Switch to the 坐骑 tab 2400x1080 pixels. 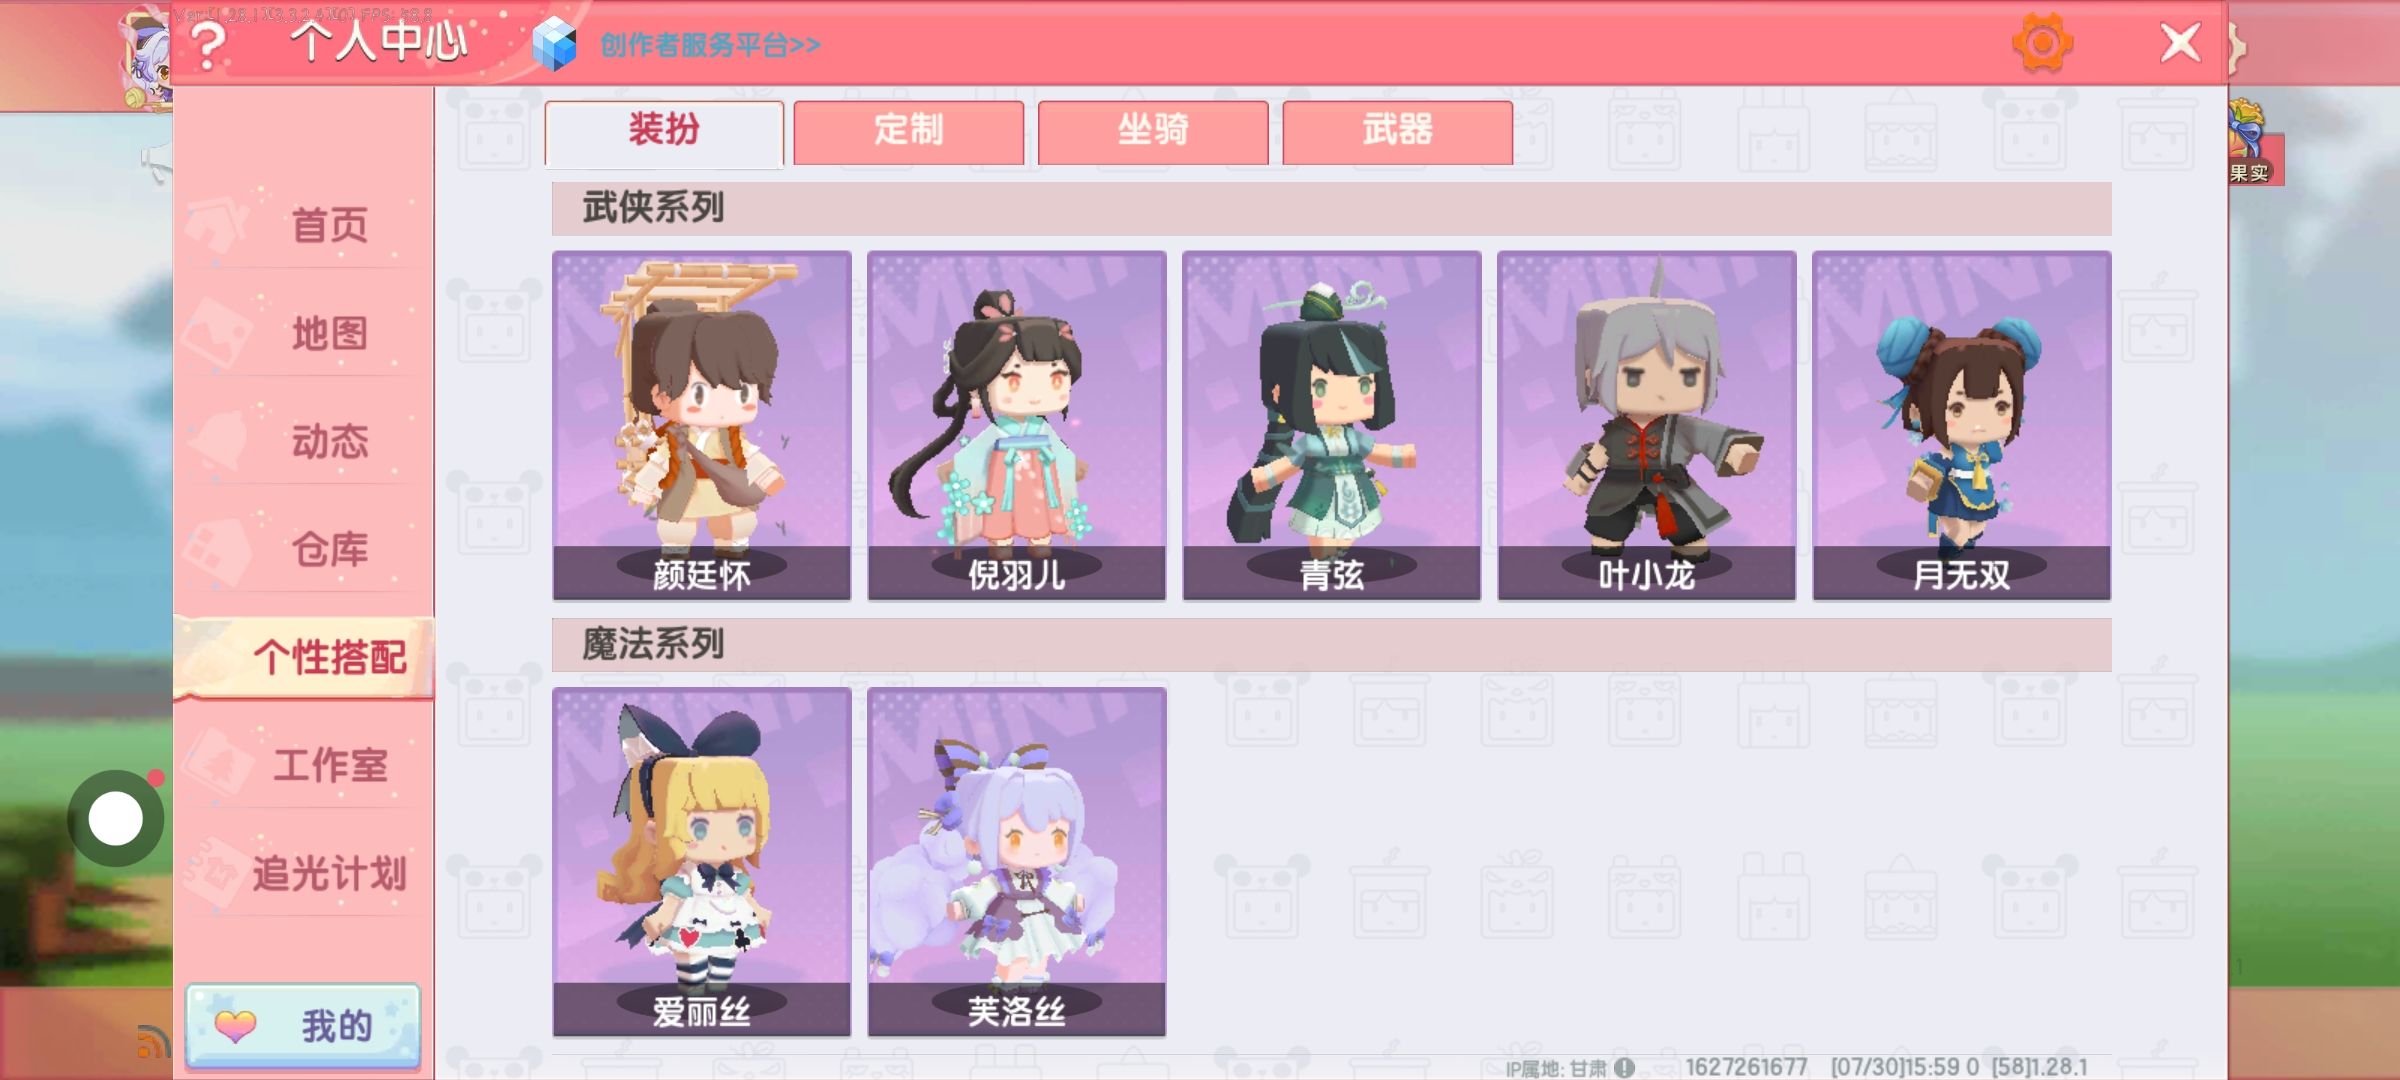point(1153,132)
